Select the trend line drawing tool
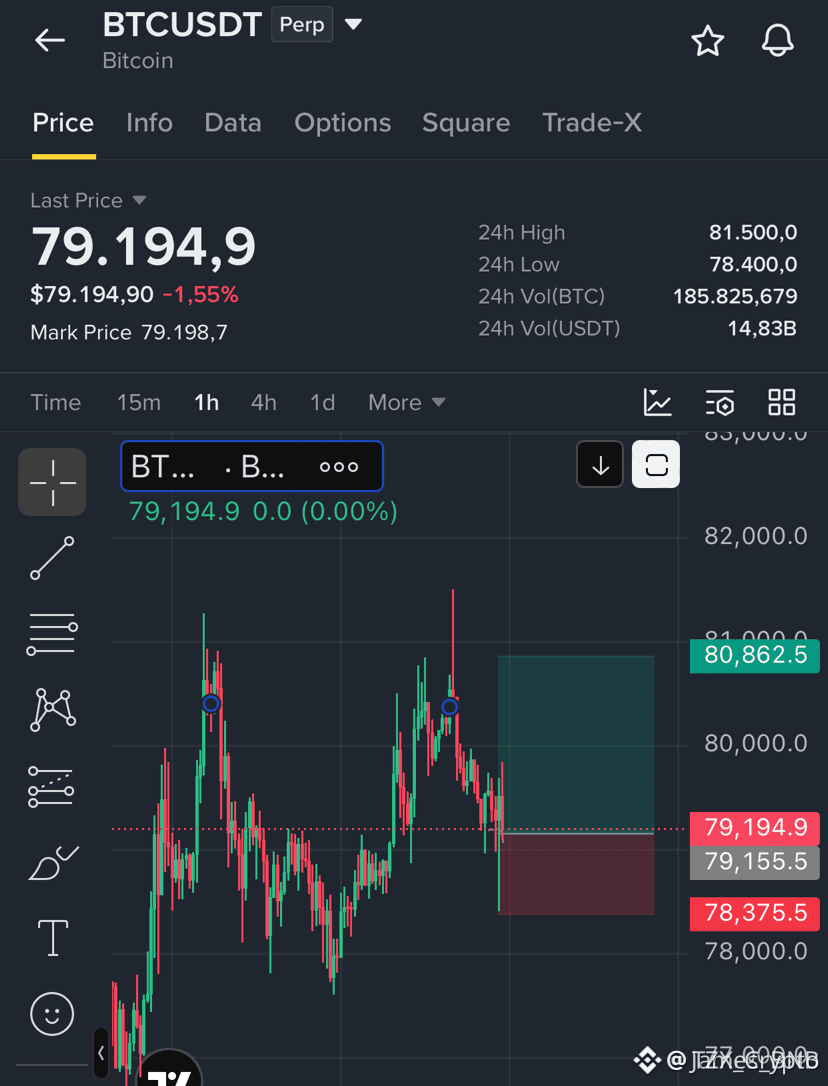828x1086 pixels. click(52, 558)
